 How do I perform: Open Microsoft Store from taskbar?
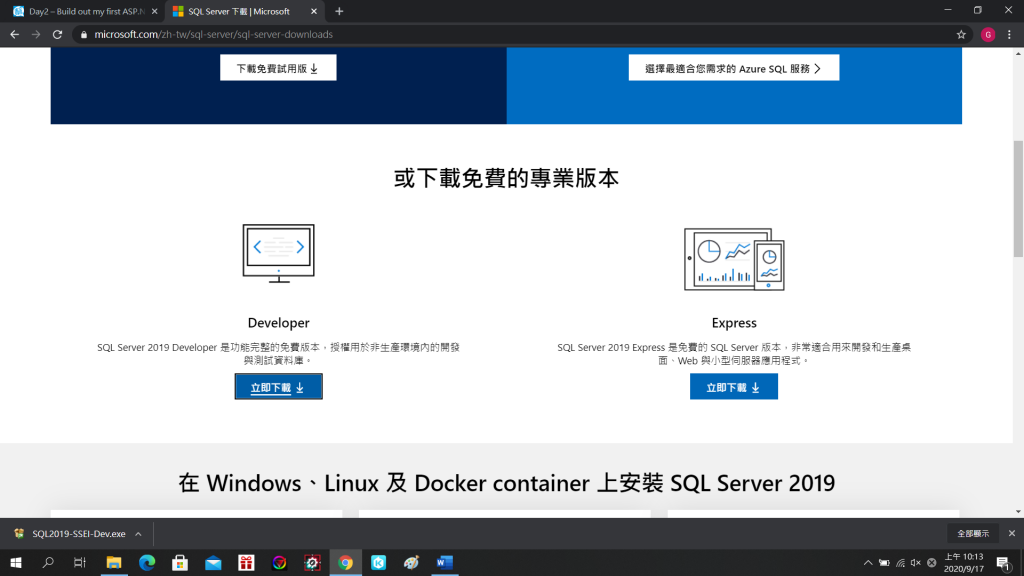point(180,562)
